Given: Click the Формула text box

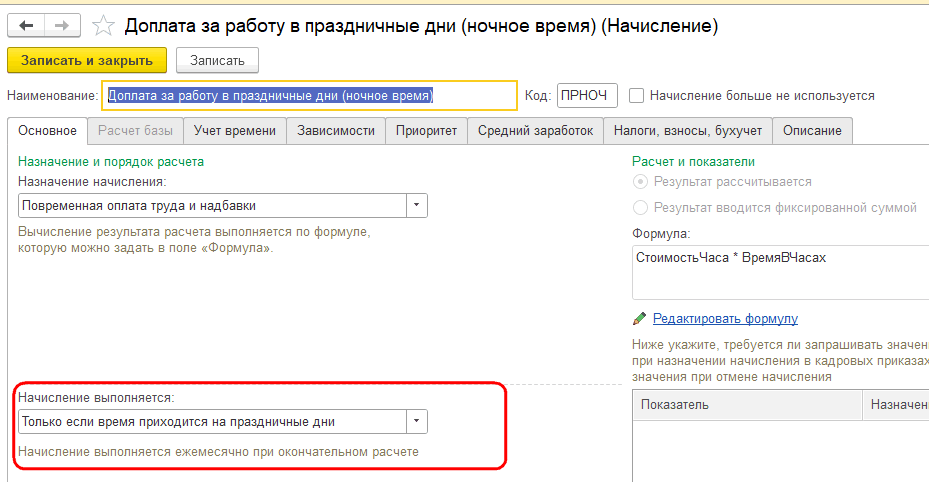Looking at the screenshot, I should 780,273.
